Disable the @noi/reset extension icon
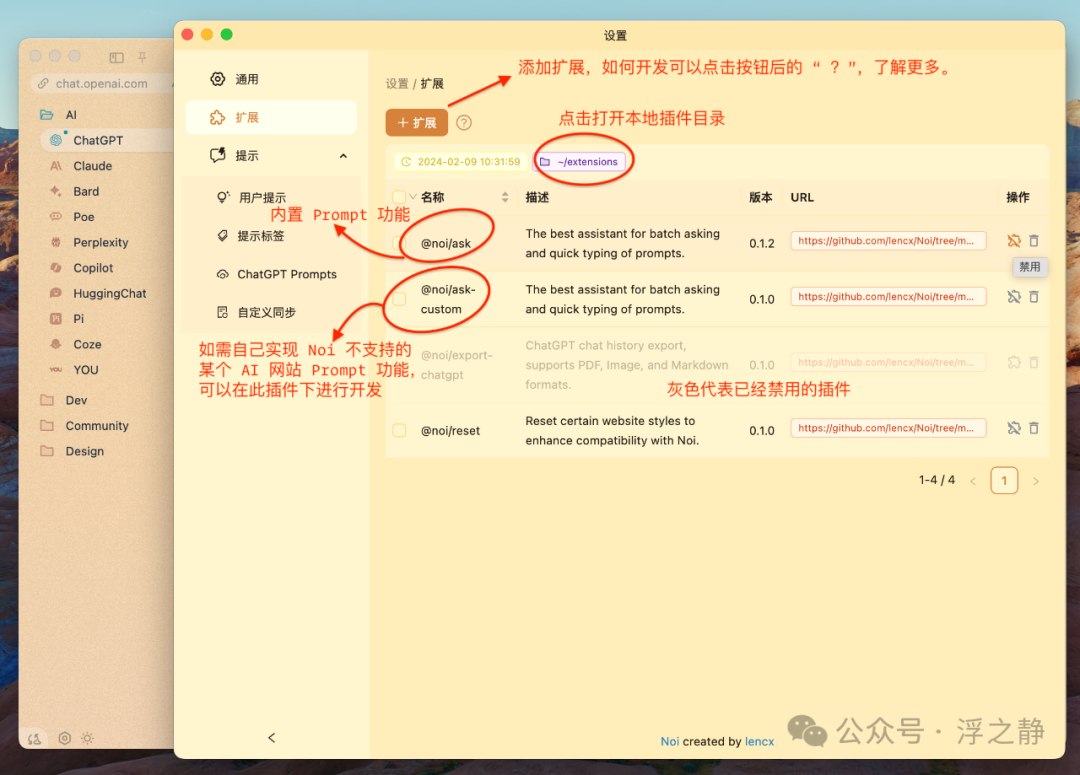This screenshot has height=775, width=1080. (1014, 428)
